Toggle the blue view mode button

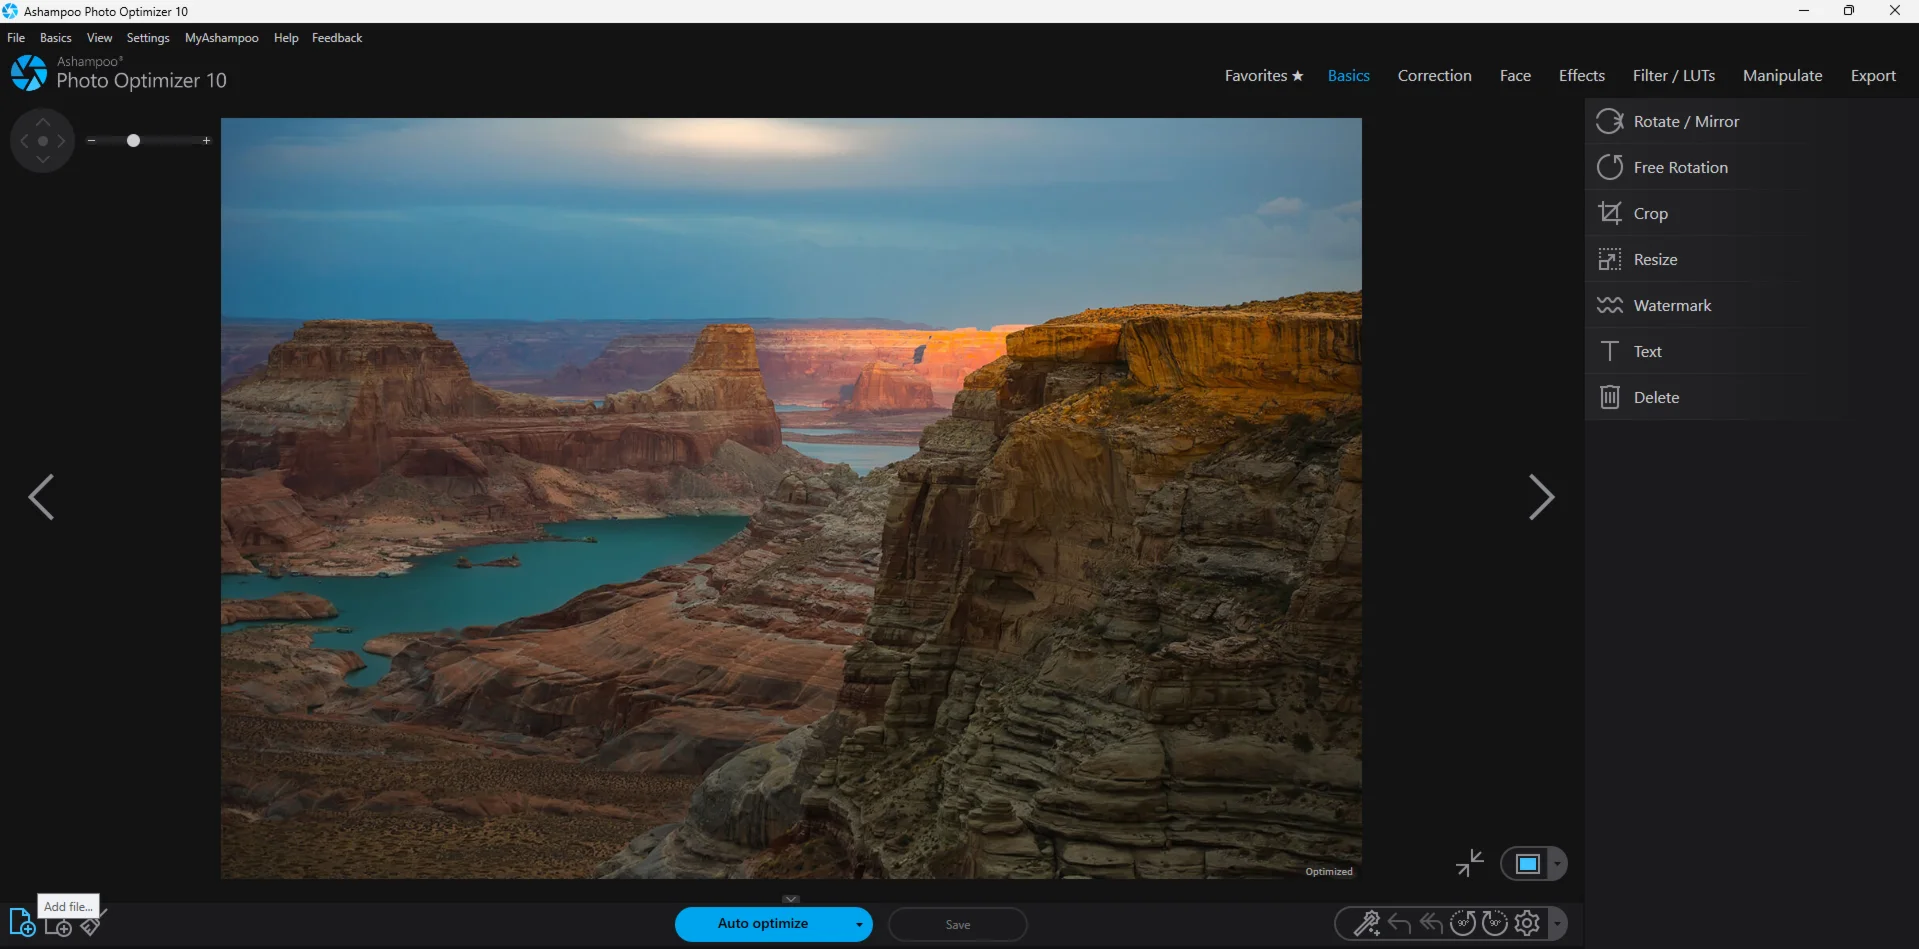[x=1527, y=864]
